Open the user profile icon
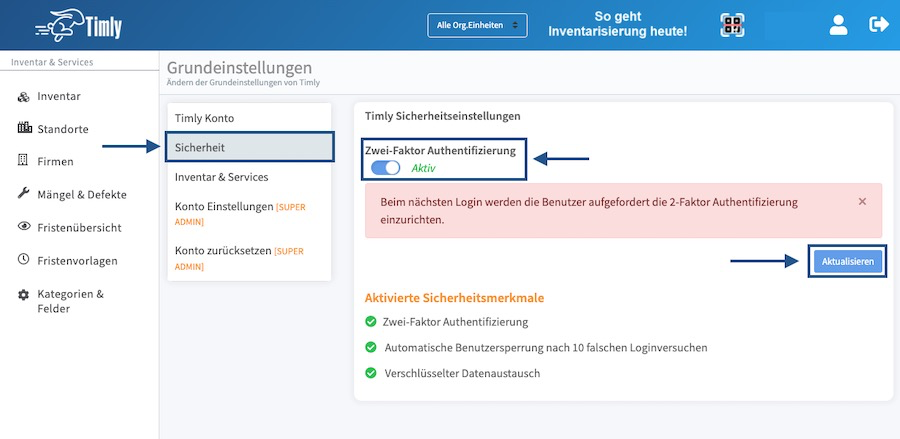Viewport: 900px width, 439px height. point(839,25)
